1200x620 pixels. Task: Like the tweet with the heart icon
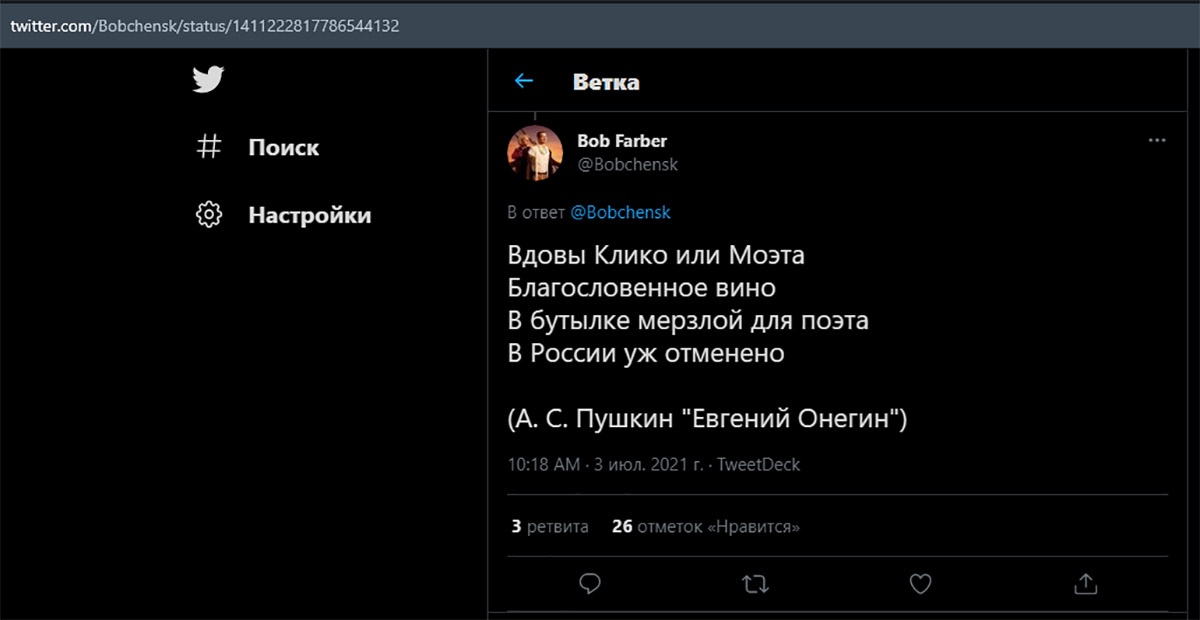coord(921,583)
